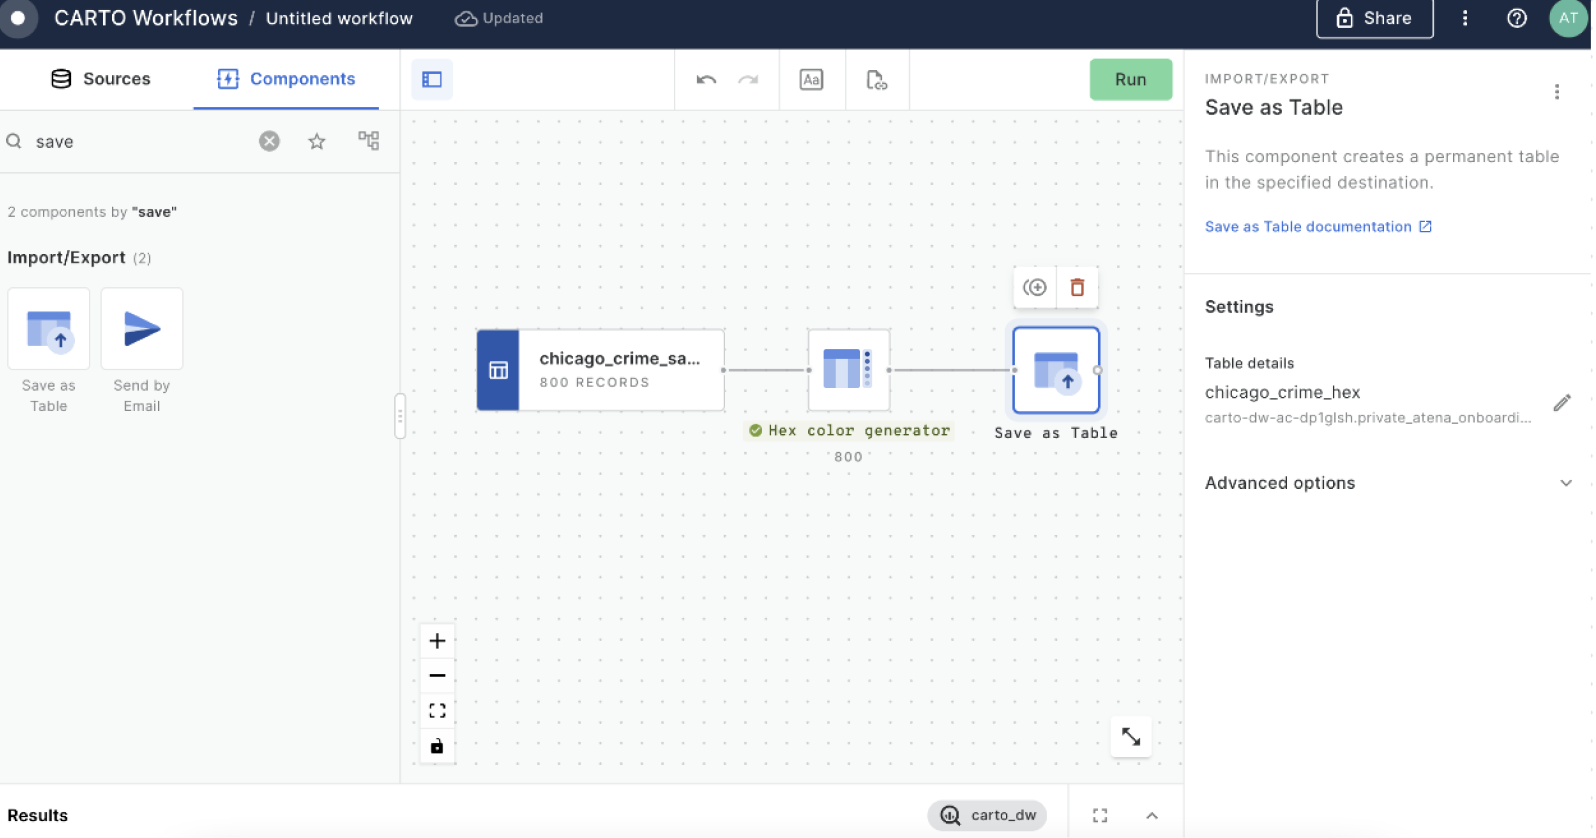Toggle the component tree view icon
1596x838 pixels.
click(x=369, y=141)
